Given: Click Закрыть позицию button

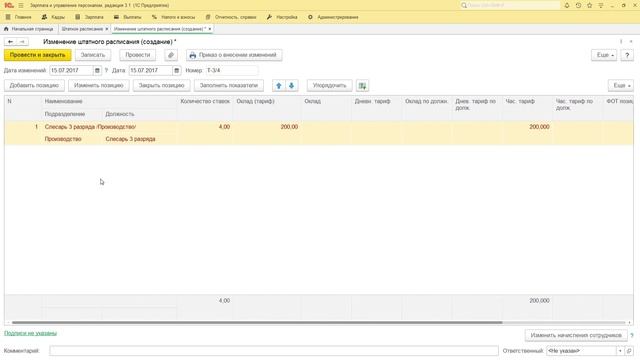Looking at the screenshot, I should (162, 85).
